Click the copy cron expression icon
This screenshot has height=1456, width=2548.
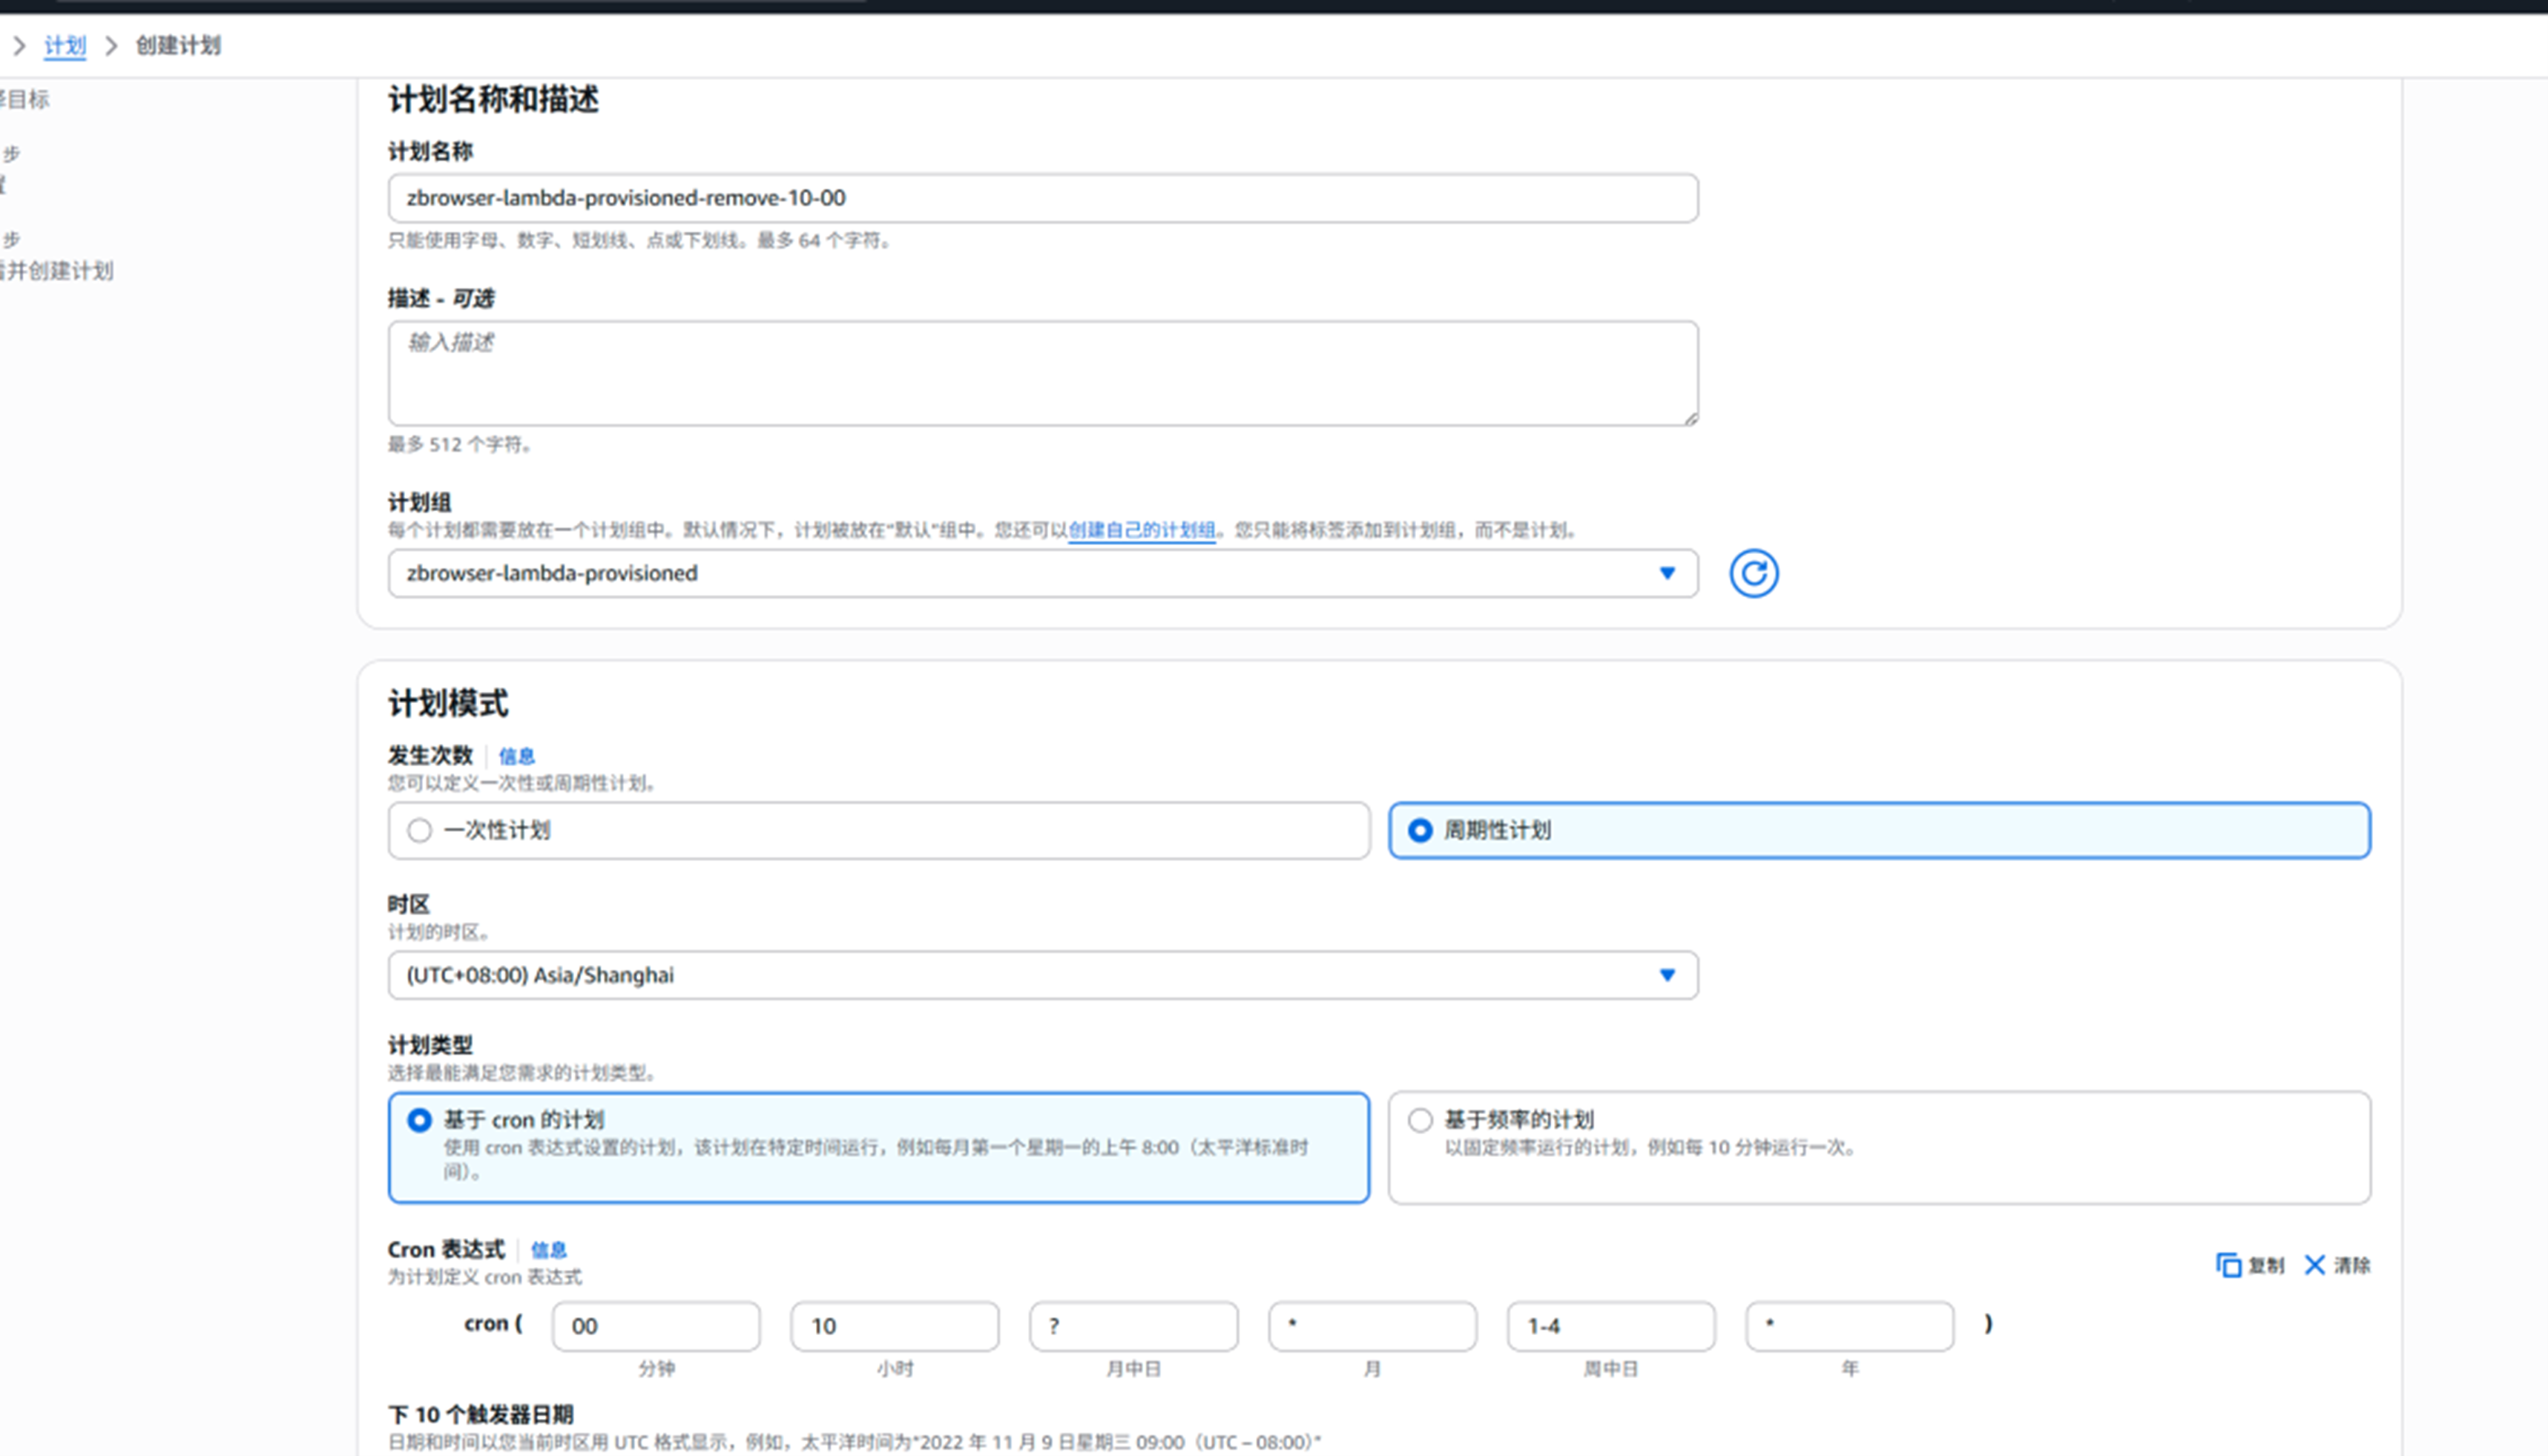pos(2228,1265)
